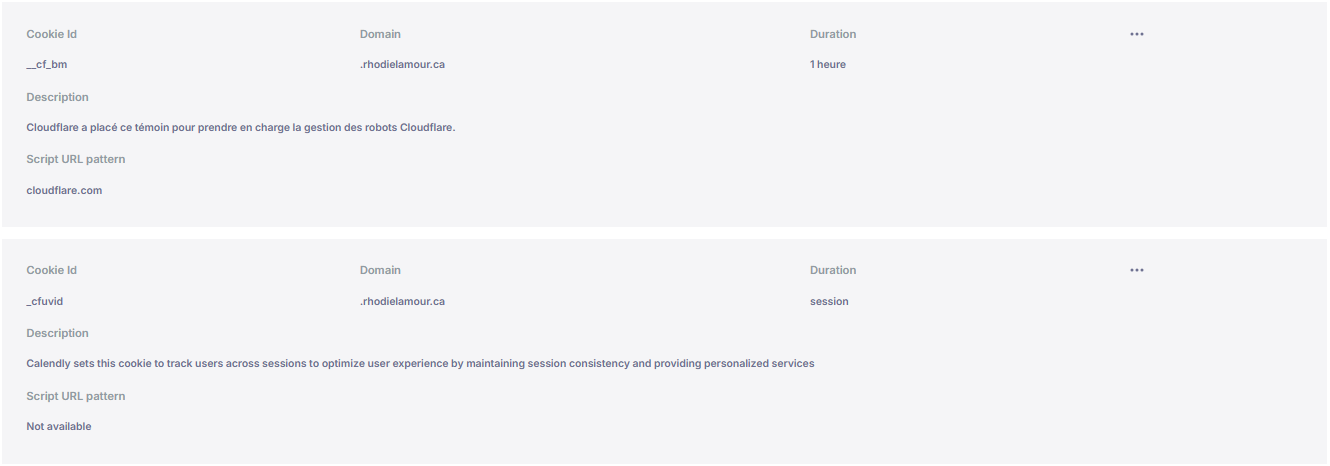Screen dimensions: 1330x466
Task: Click the Cloudflare robots description text
Action: pyautogui.click(x=241, y=127)
